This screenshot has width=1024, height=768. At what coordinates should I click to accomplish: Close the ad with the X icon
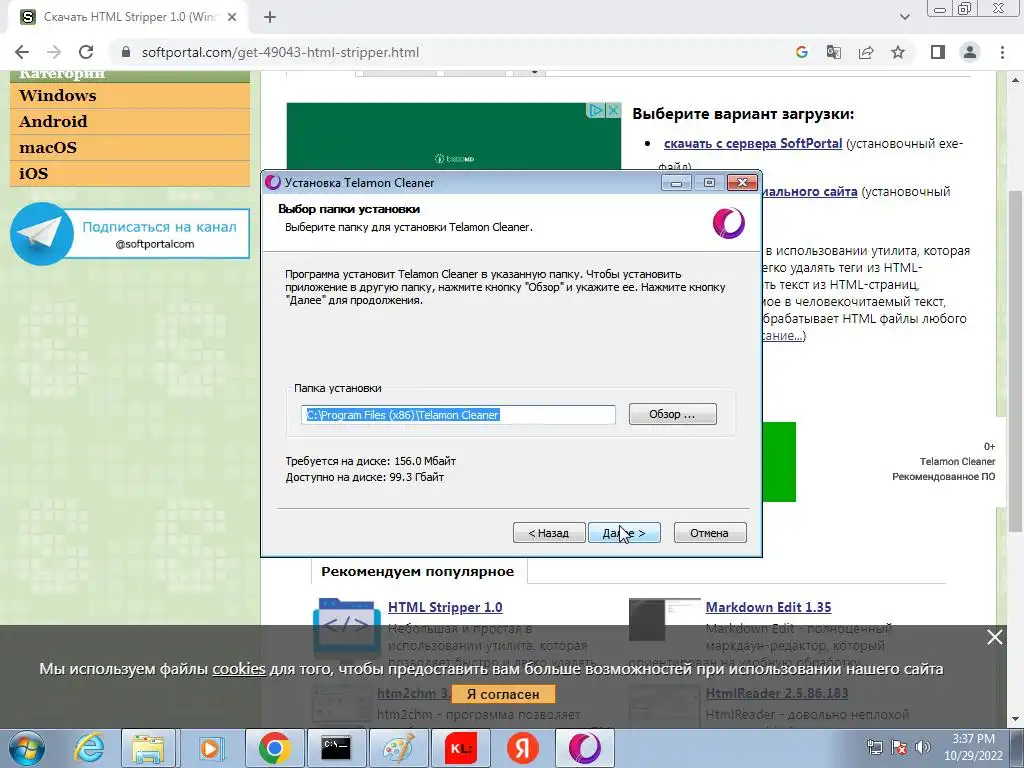point(613,110)
